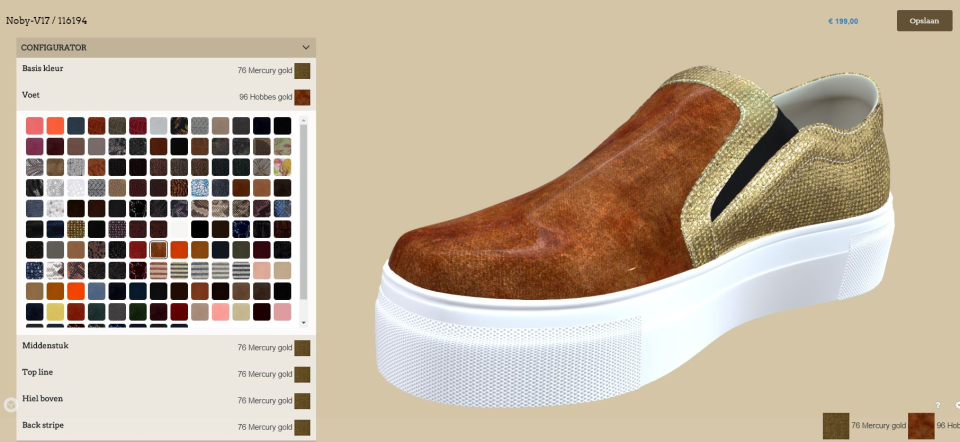
Task: Pick the olive green material swatch
Action: point(241,249)
